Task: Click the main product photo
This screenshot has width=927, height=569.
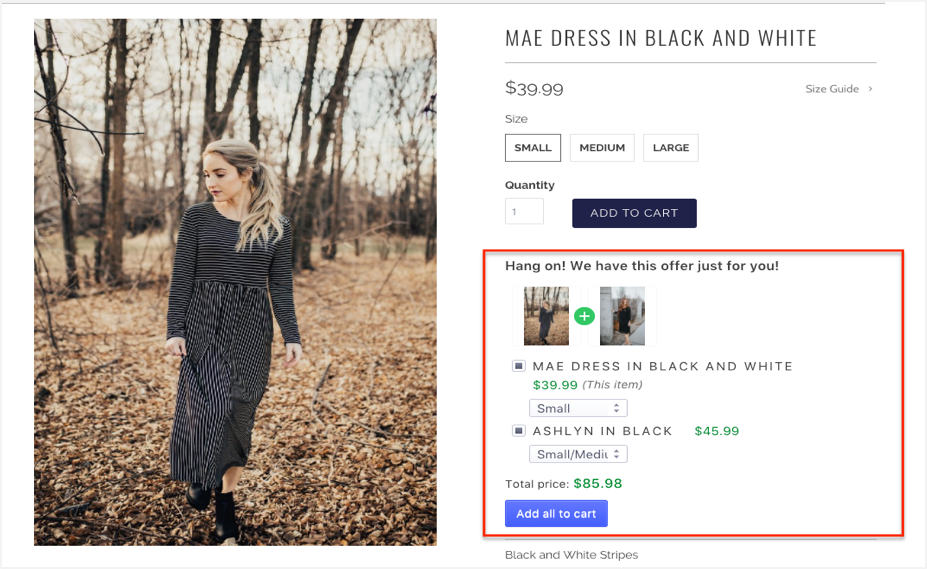Action: tap(235, 282)
